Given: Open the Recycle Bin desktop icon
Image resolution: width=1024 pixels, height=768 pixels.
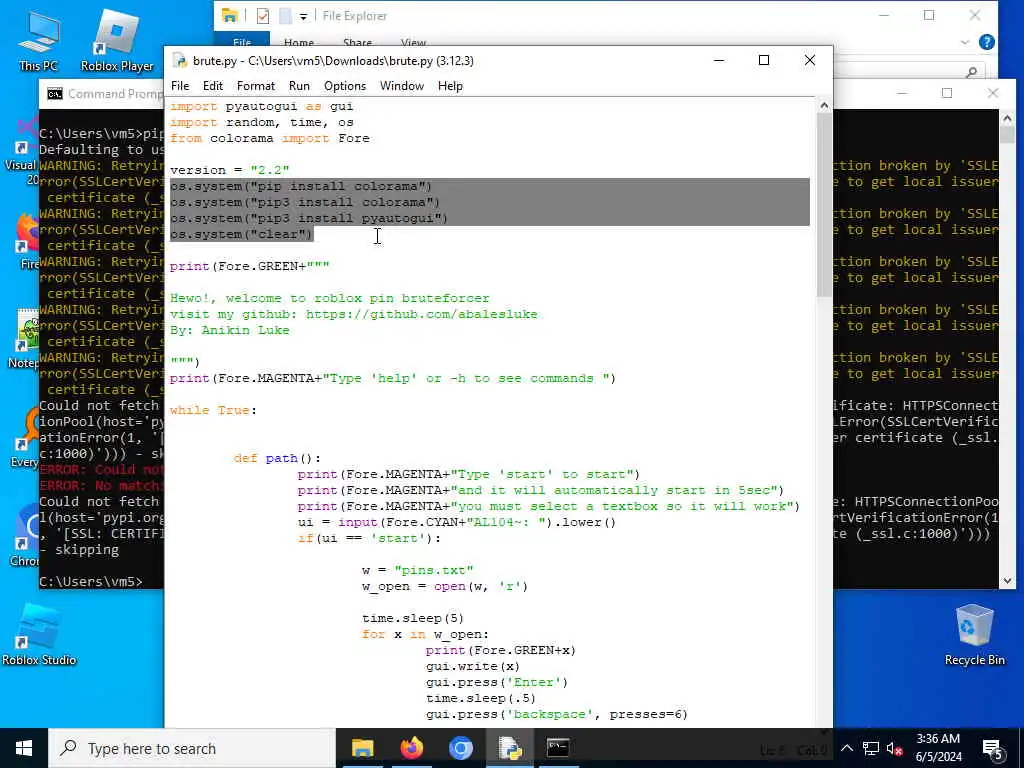Looking at the screenshot, I should pos(974,635).
